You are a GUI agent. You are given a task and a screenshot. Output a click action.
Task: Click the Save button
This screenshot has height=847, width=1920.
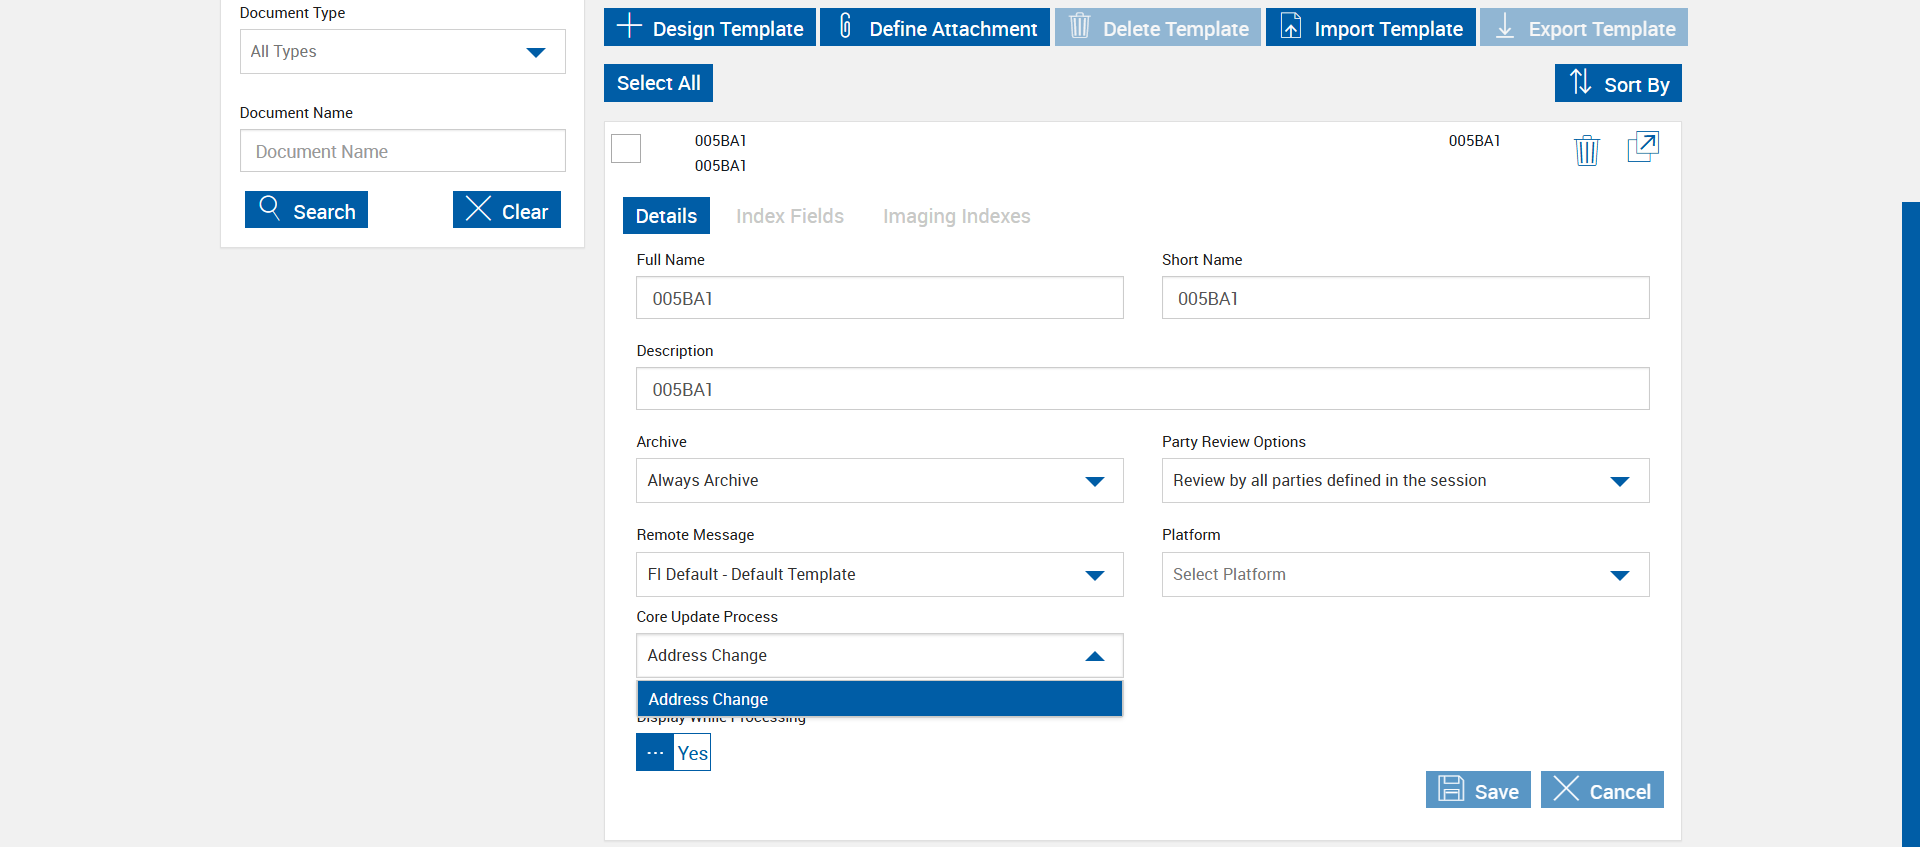click(x=1477, y=790)
